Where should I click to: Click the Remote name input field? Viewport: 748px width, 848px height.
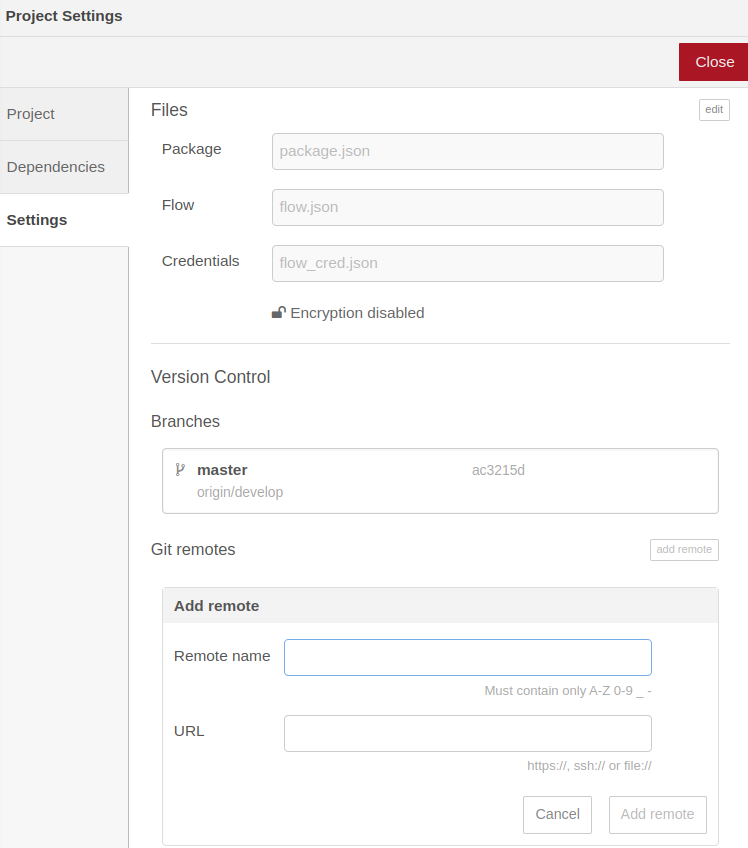(x=467, y=657)
